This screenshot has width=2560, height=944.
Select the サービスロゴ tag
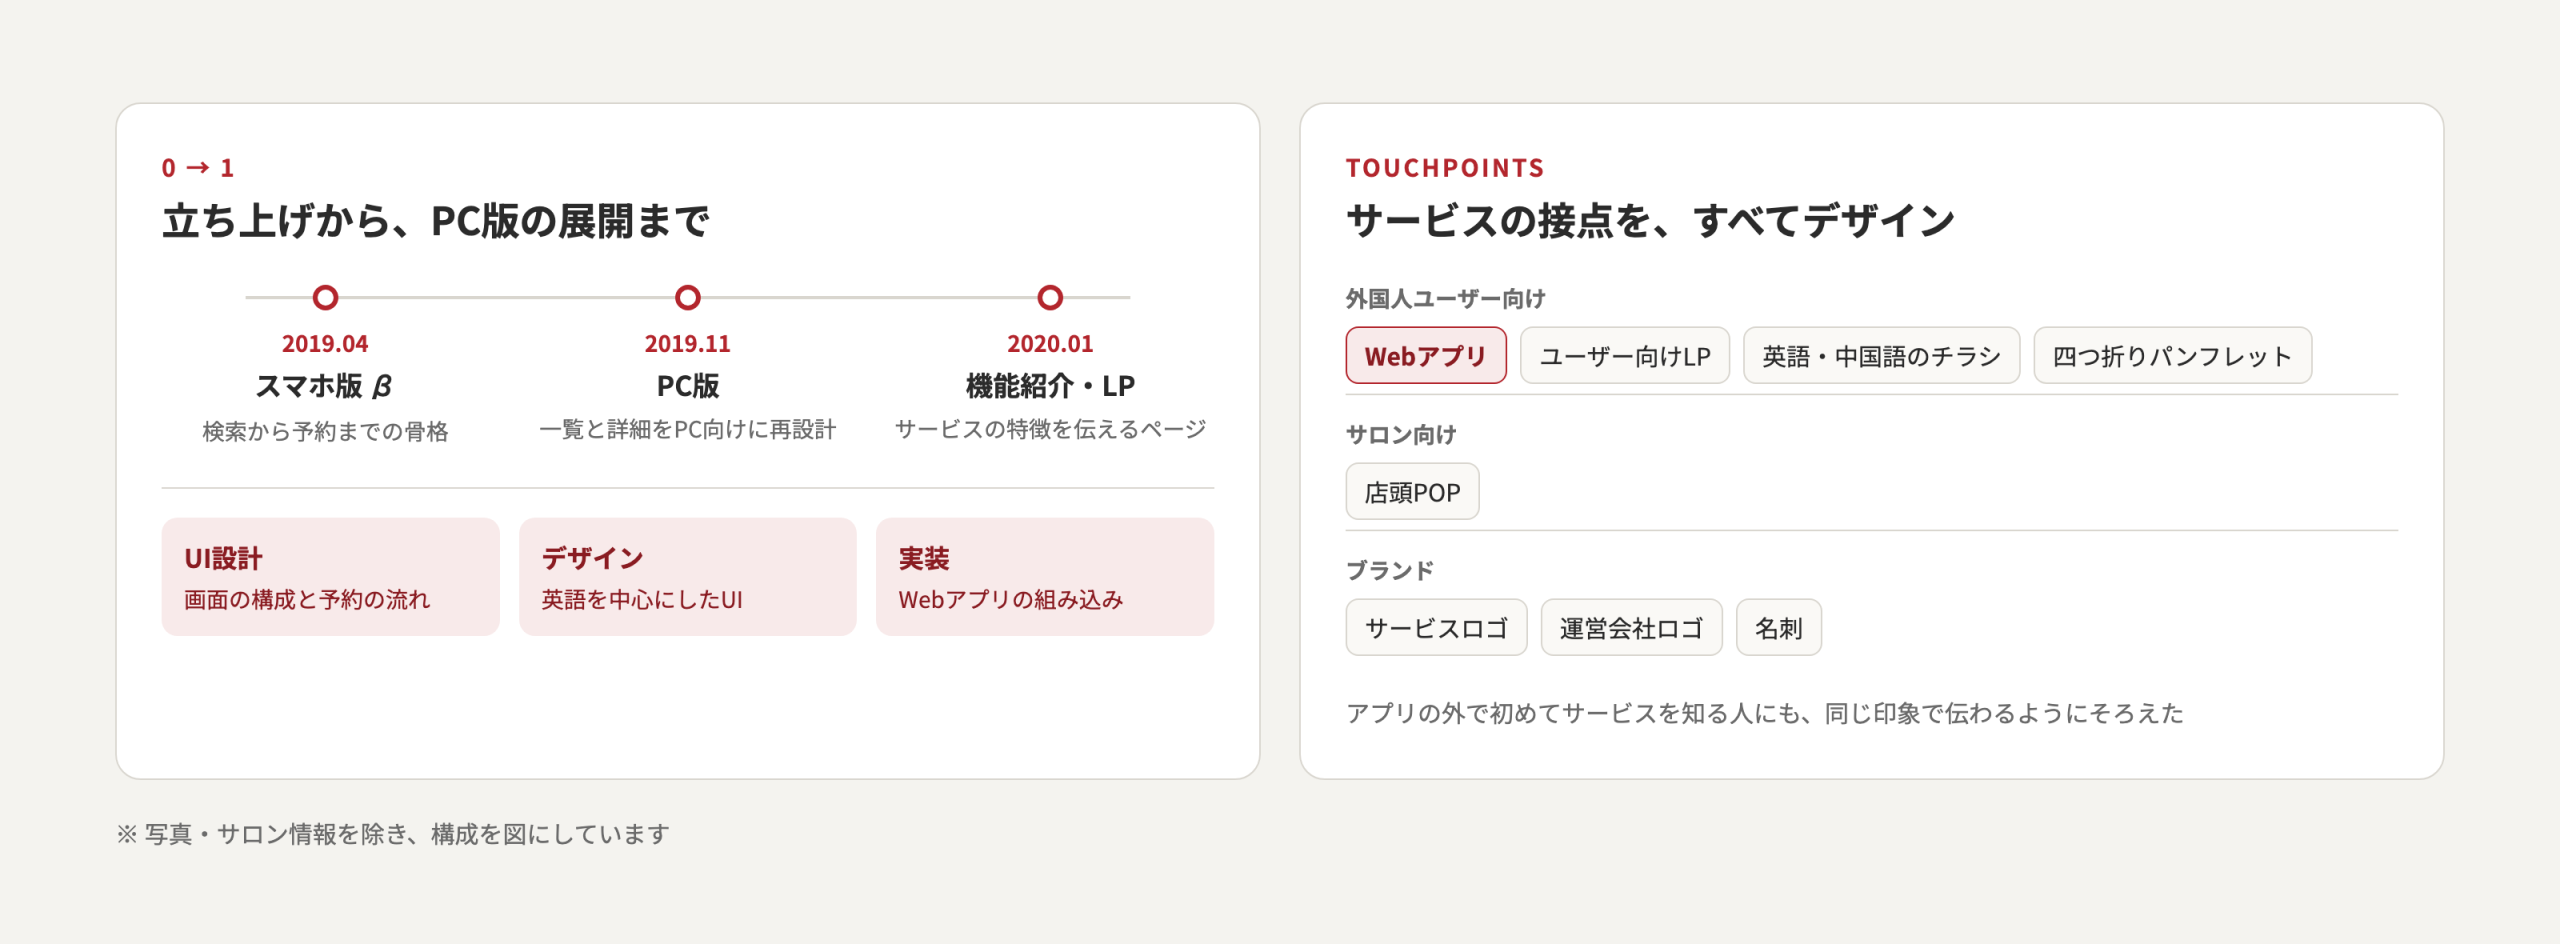1436,627
